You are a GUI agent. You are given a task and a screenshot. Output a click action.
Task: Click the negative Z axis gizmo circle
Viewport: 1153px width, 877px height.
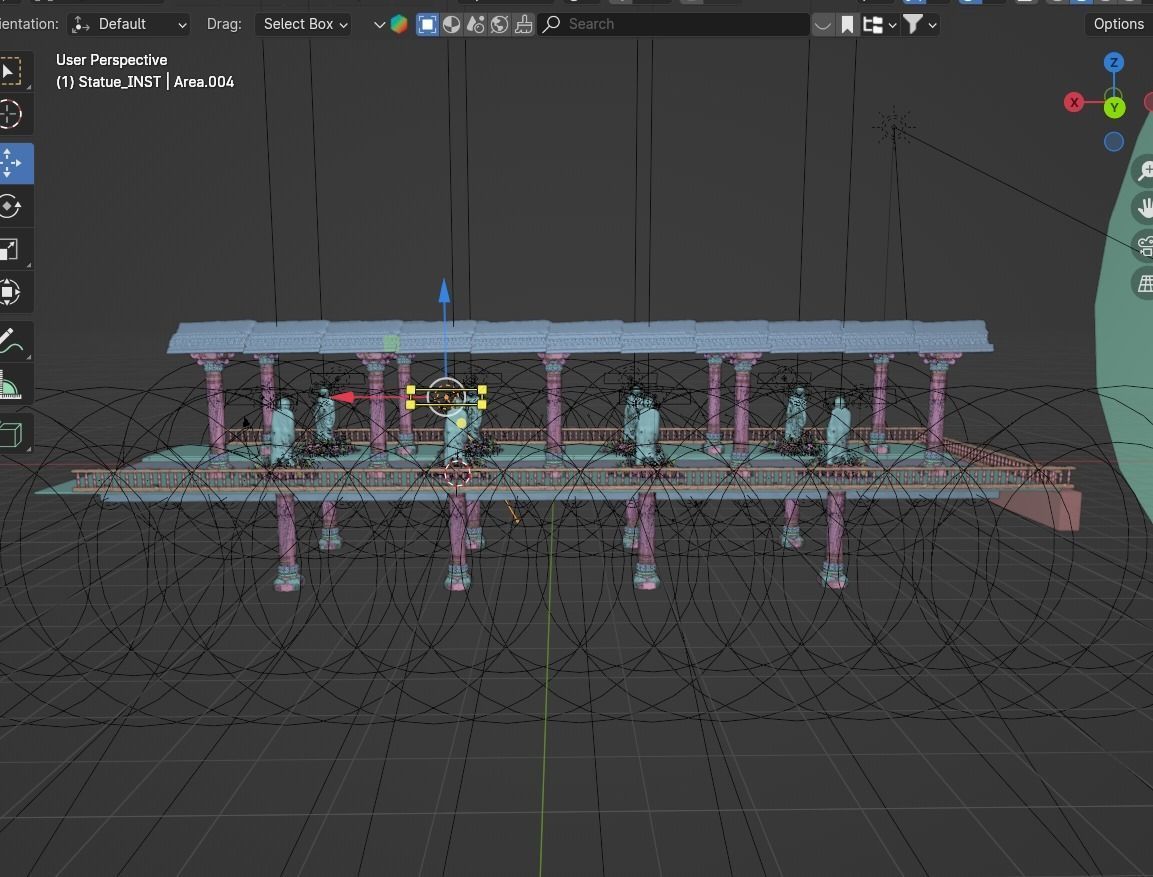click(x=1114, y=142)
